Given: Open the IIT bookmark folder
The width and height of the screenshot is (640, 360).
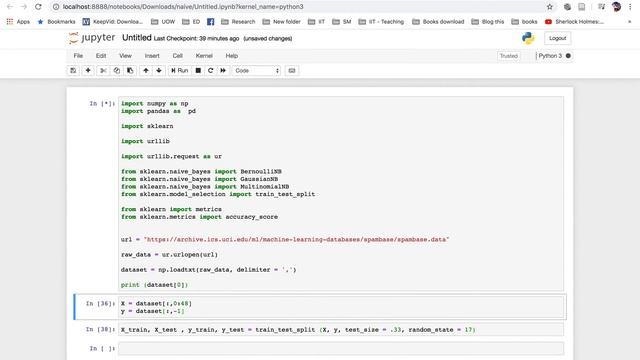Looking at the screenshot, I should coord(317,22).
